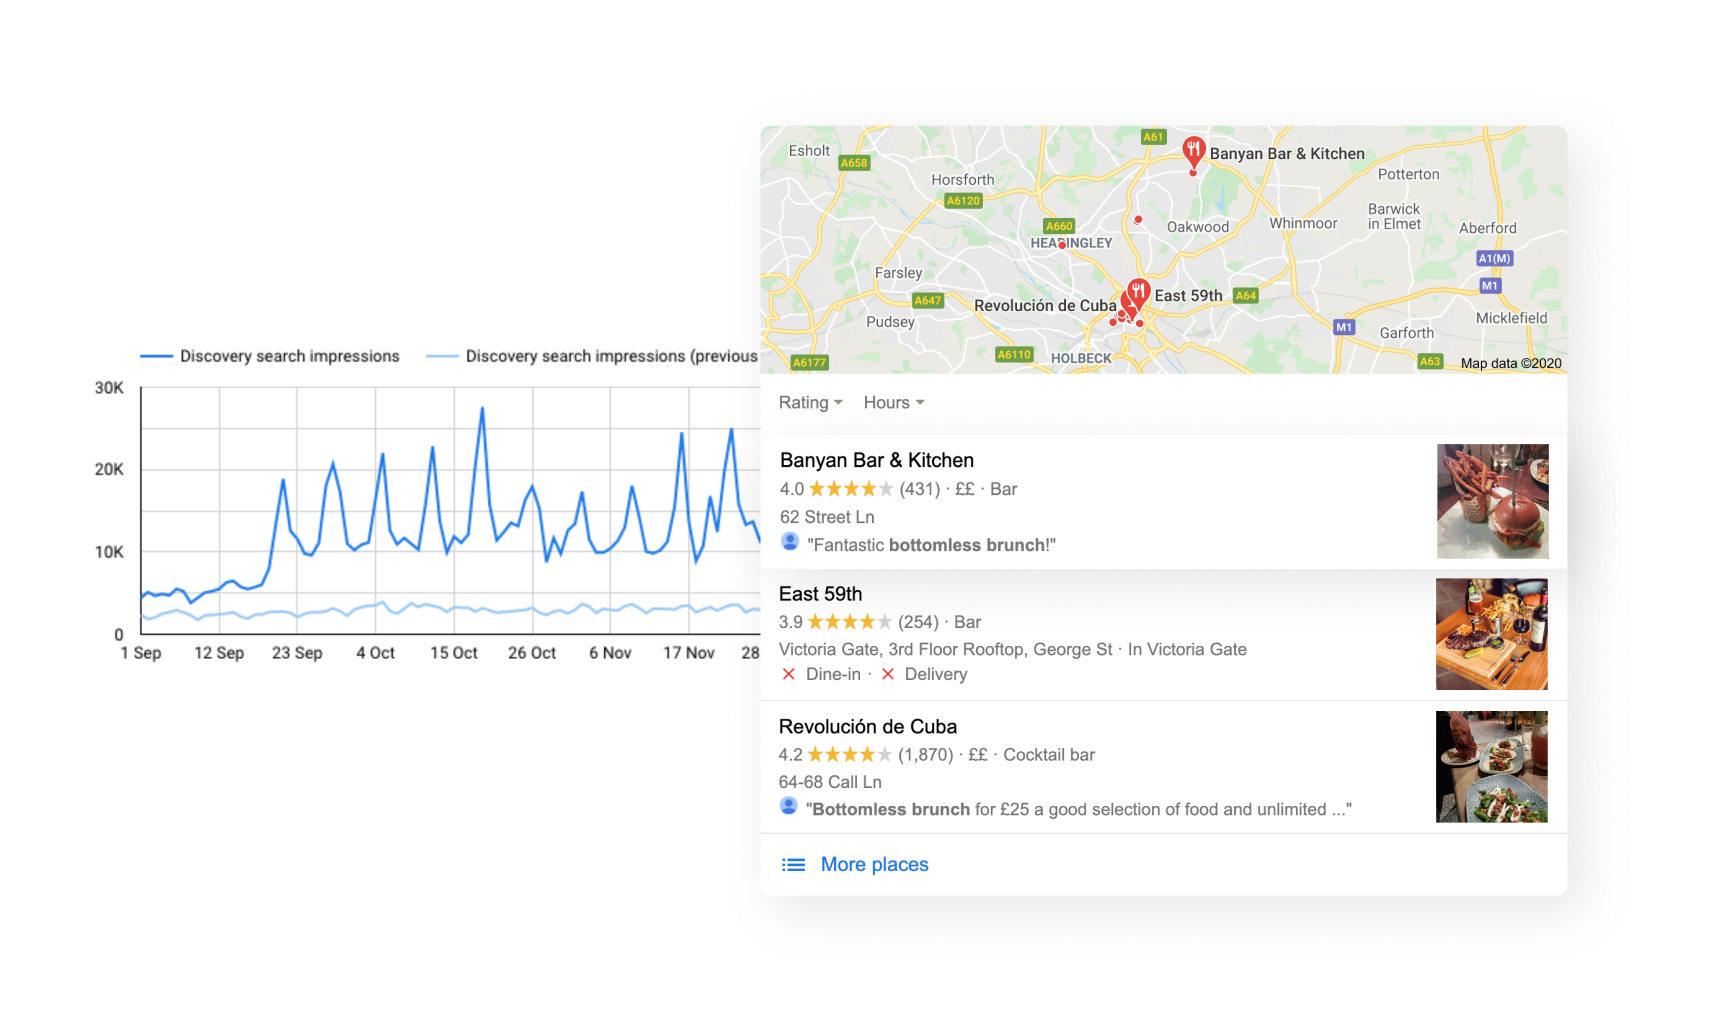
Task: Open the Banyan Bar & Kitchen listing title
Action: [x=877, y=460]
